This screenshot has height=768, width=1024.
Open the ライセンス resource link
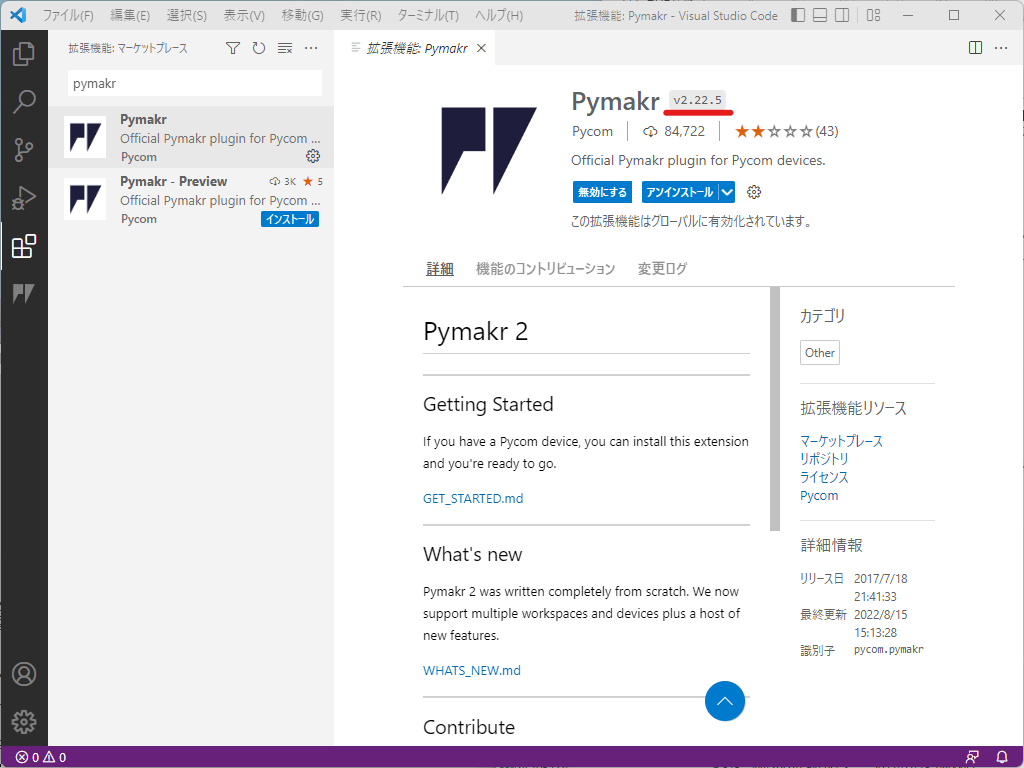point(824,477)
